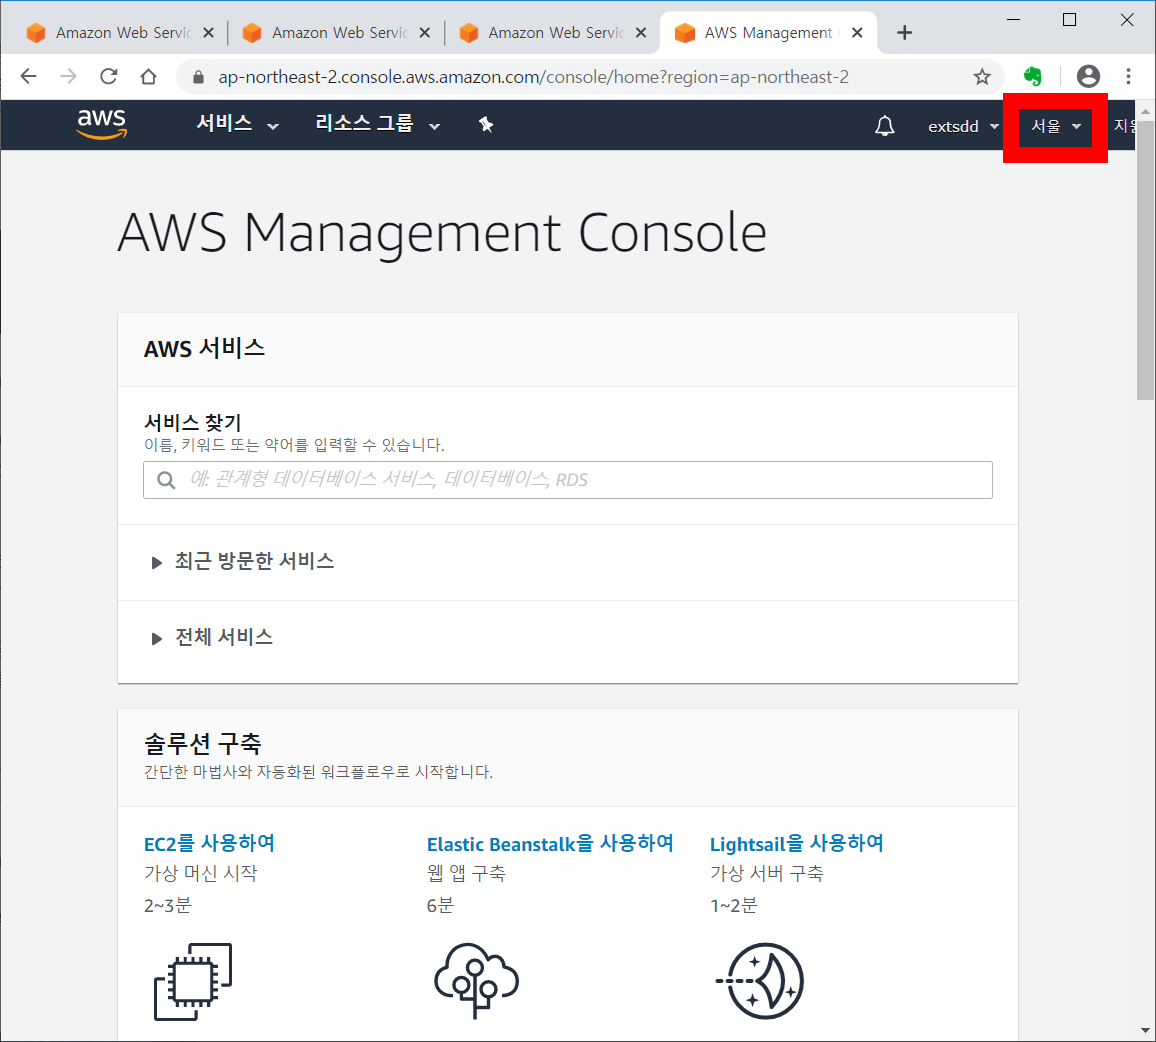Open the 서비스 services menu
Viewport: 1156px width, 1042px height.
tap(237, 124)
